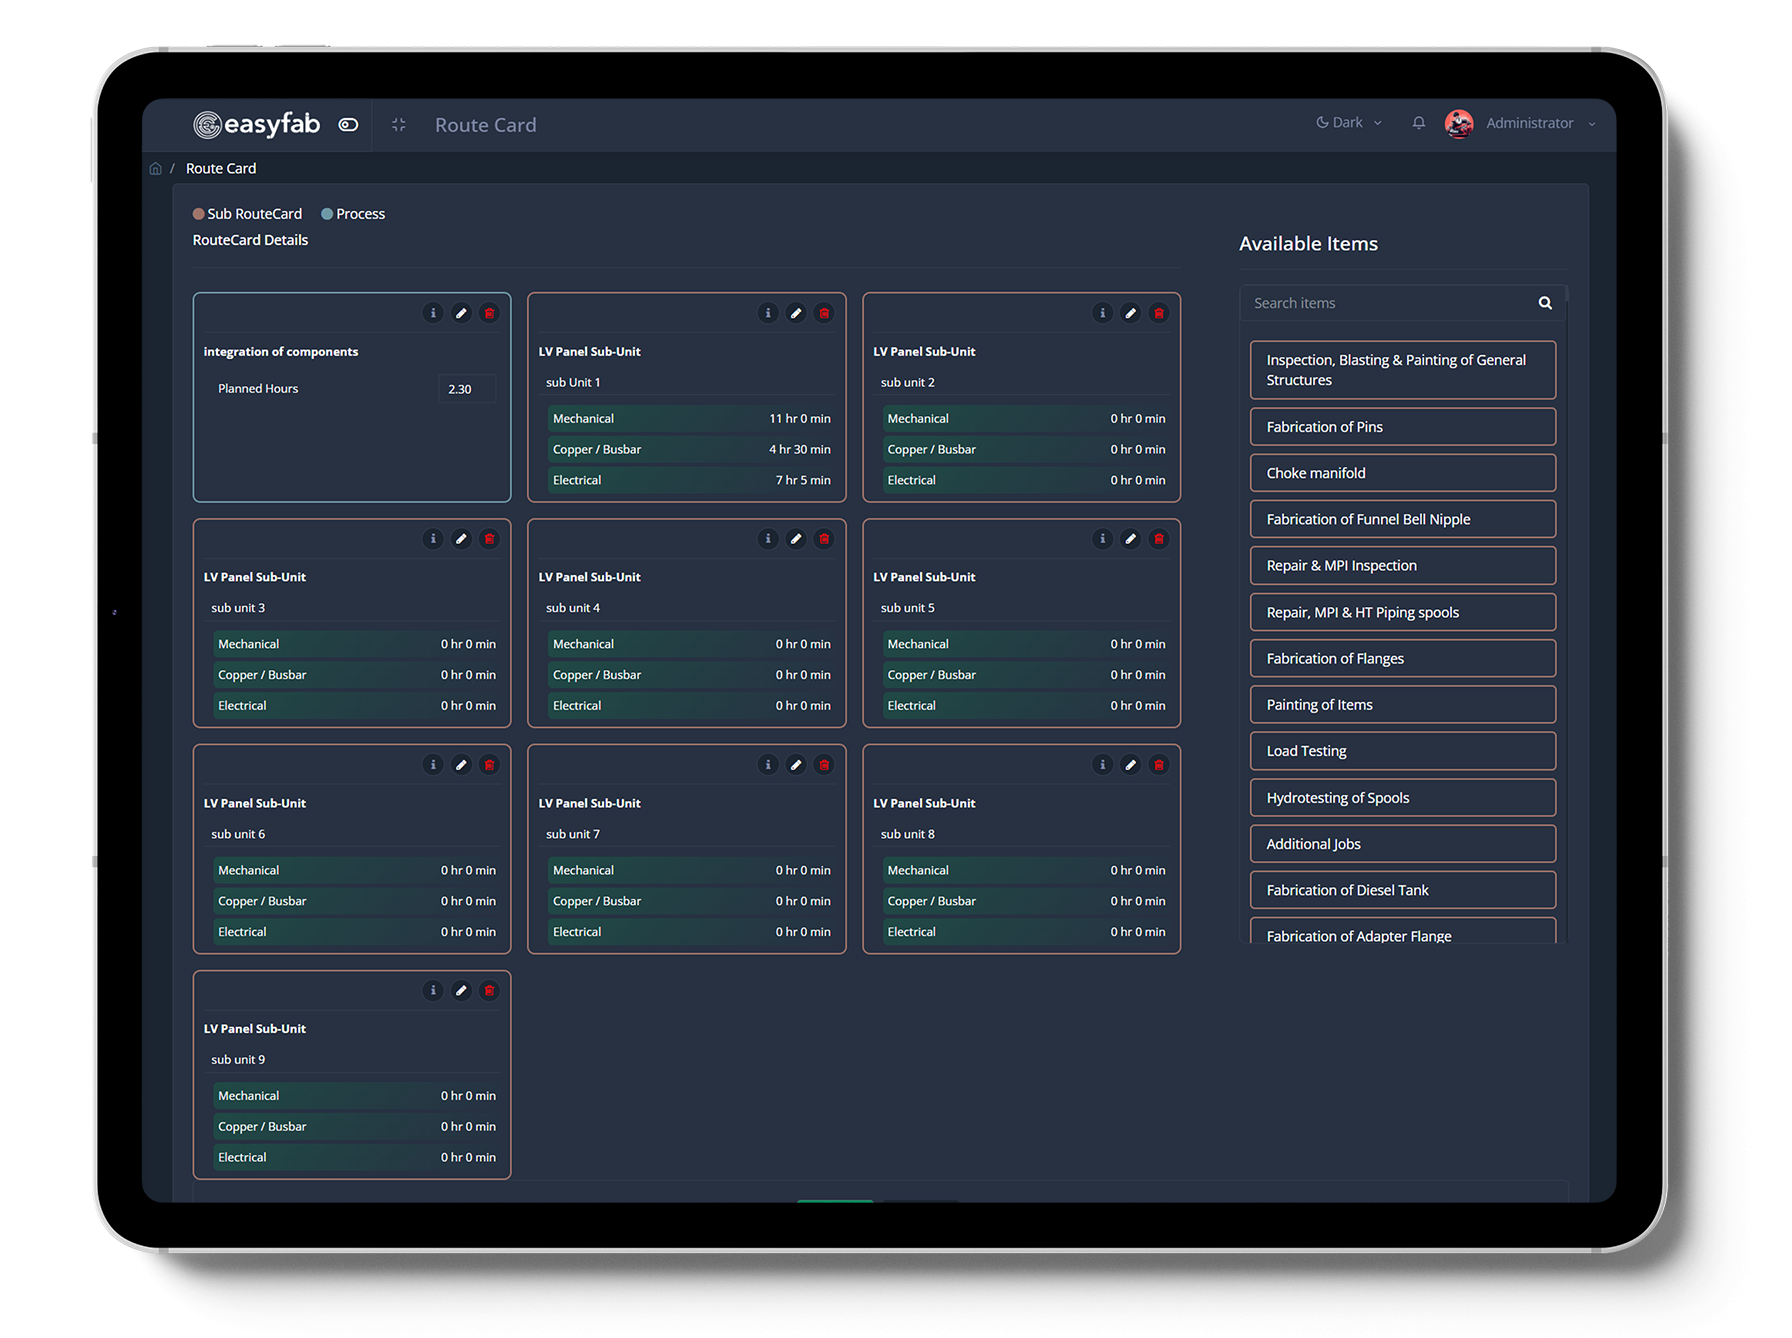Open info for sub unit 5 card
1792x1338 pixels.
click(1102, 539)
